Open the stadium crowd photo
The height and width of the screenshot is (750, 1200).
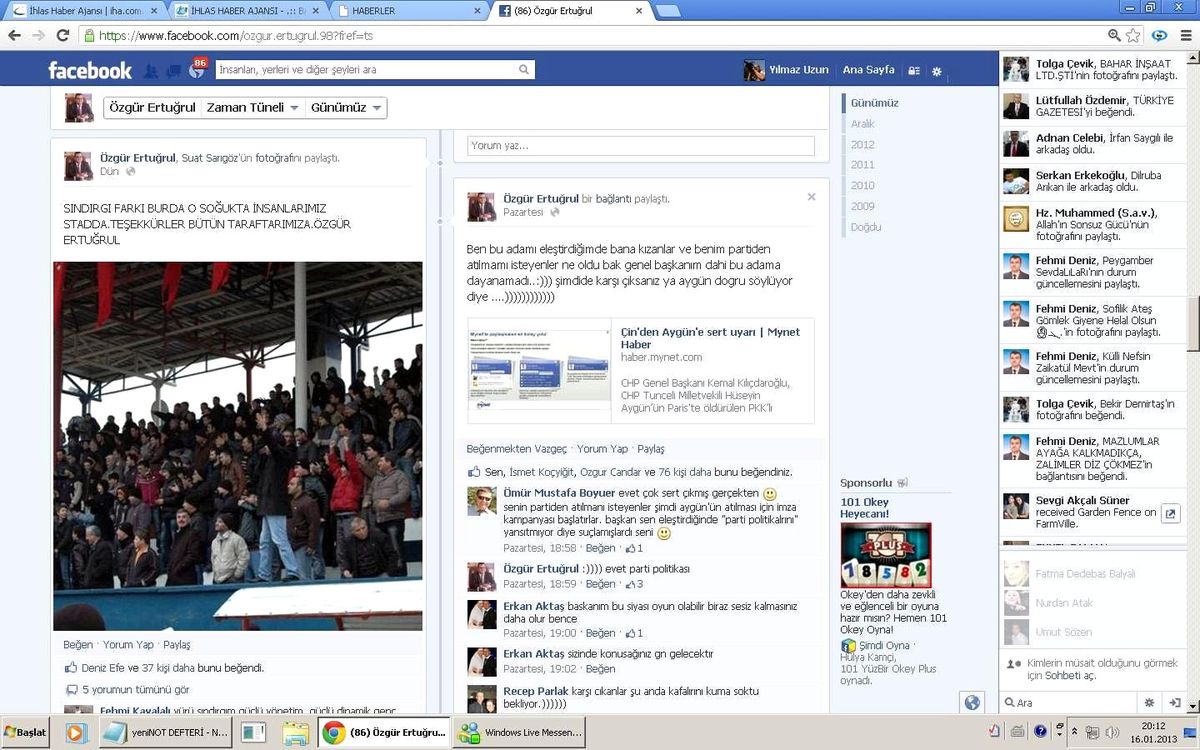(x=238, y=446)
